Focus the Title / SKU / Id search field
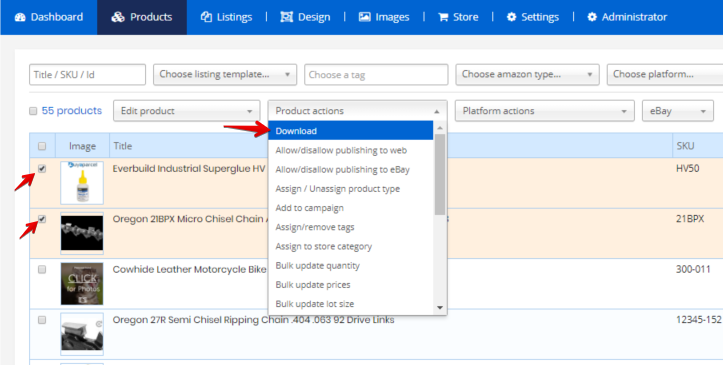The width and height of the screenshot is (723, 365). tap(88, 75)
